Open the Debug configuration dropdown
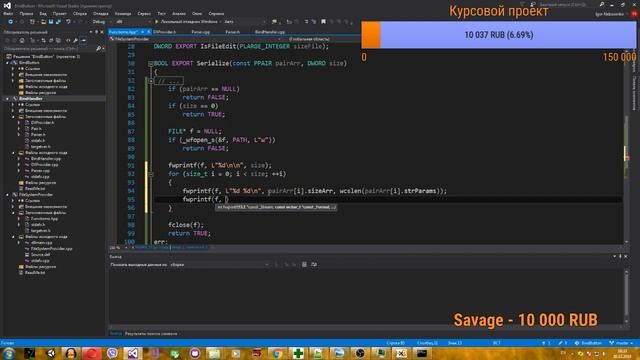 coord(101,22)
